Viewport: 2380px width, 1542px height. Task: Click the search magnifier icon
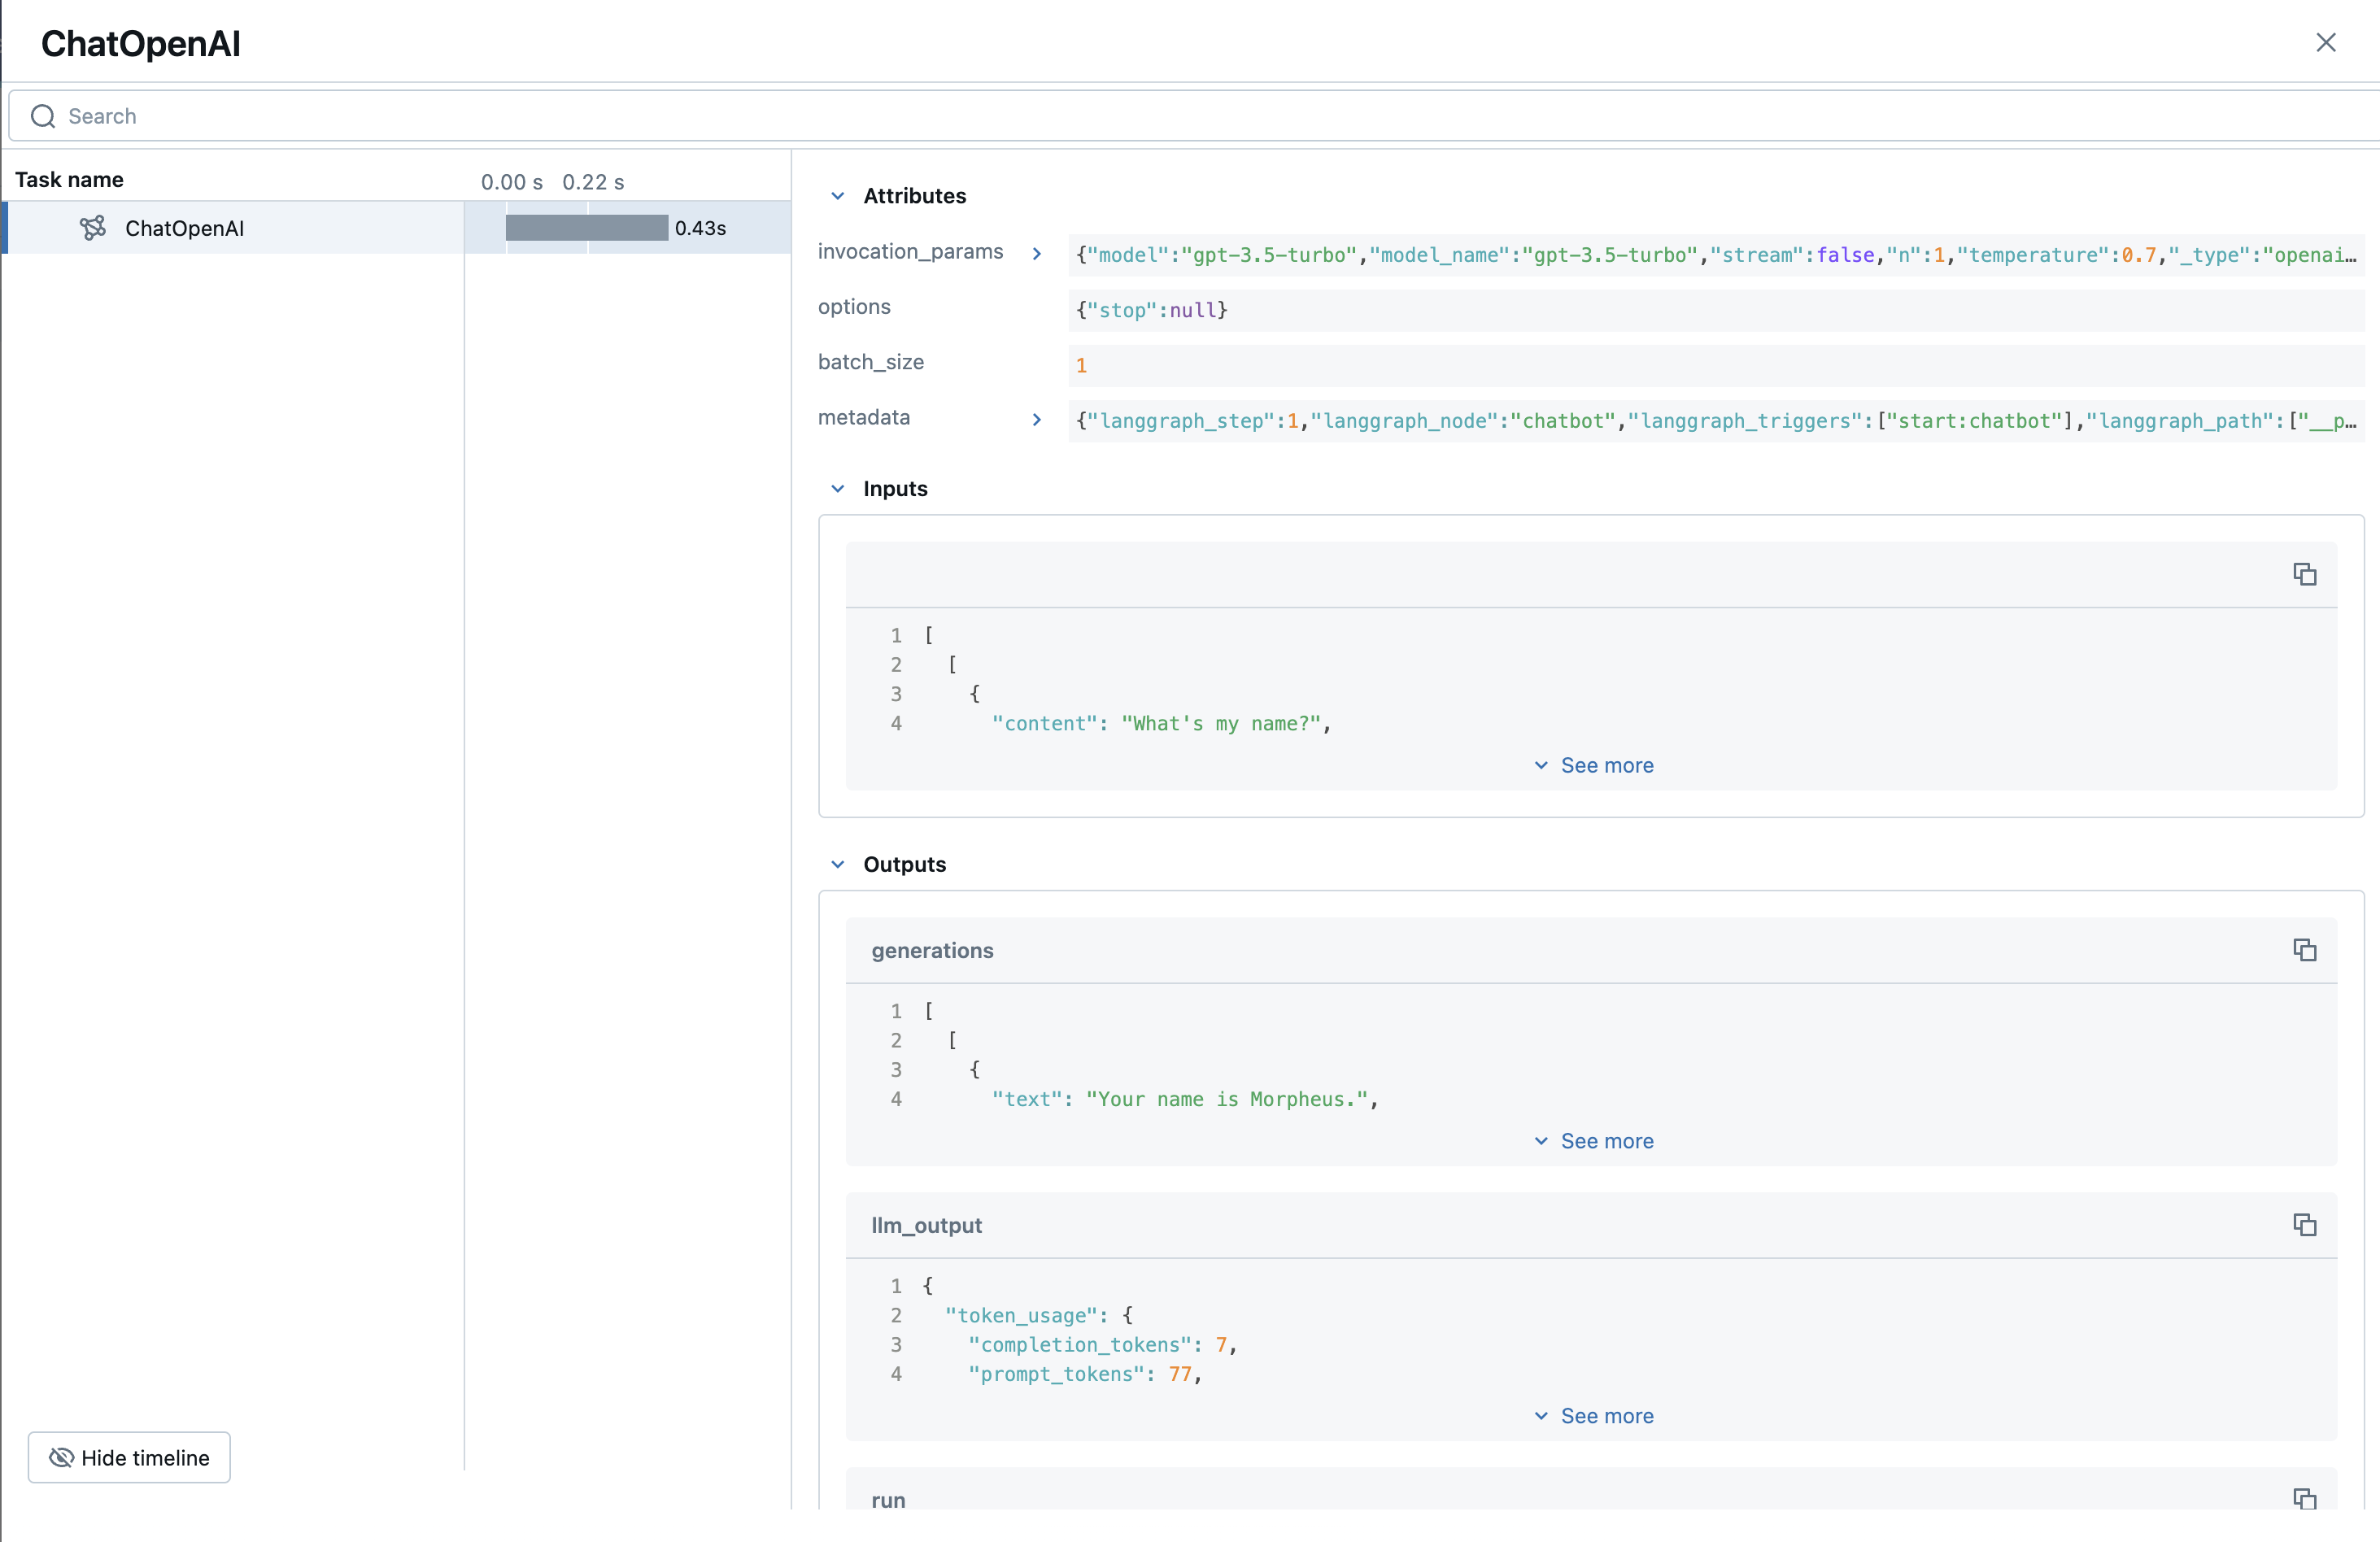(42, 116)
